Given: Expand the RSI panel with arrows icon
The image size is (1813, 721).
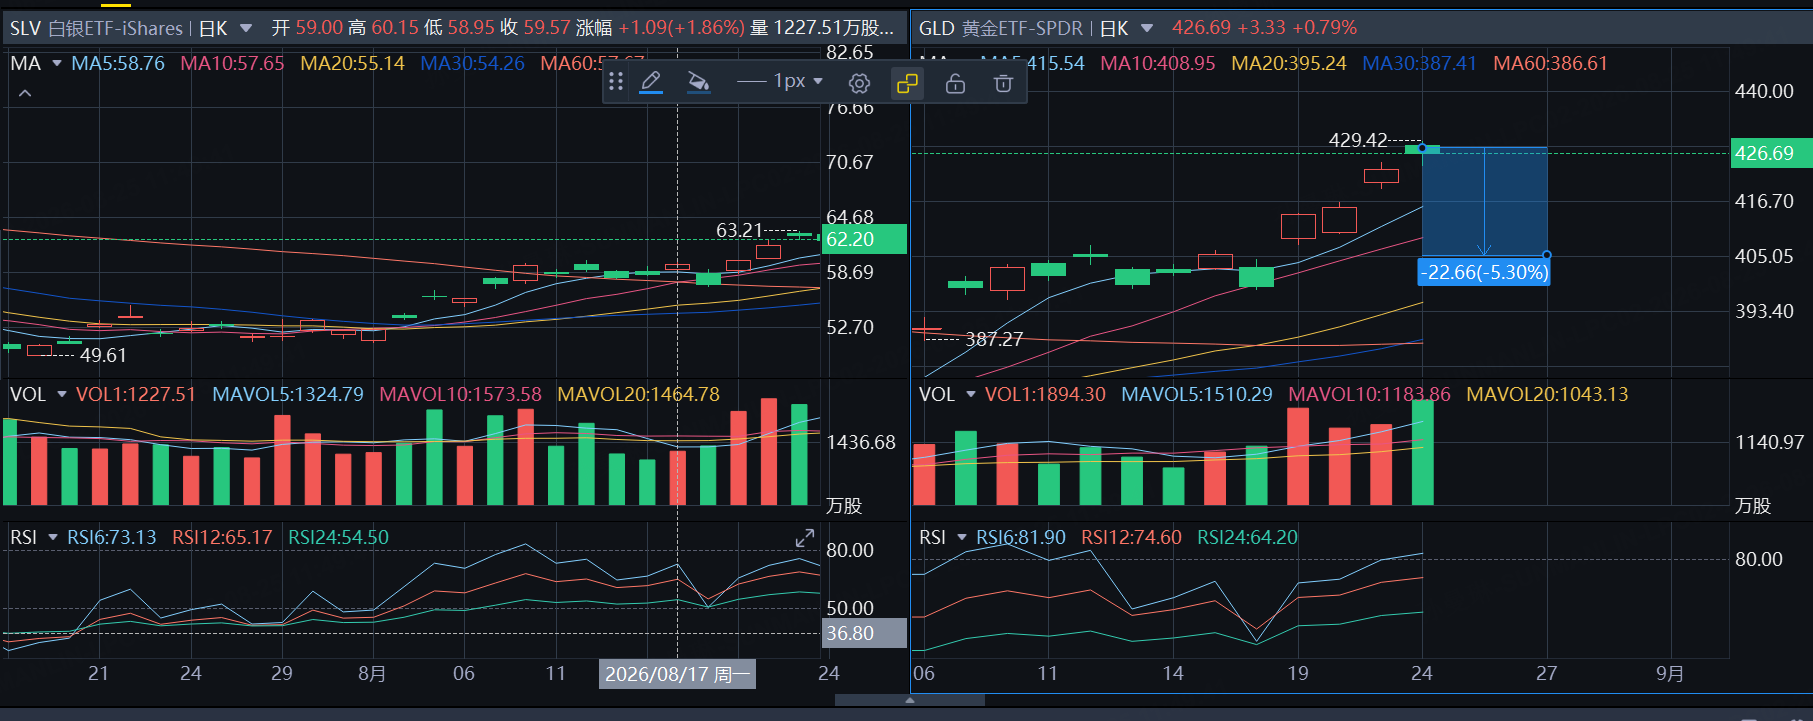Looking at the screenshot, I should pyautogui.click(x=805, y=539).
